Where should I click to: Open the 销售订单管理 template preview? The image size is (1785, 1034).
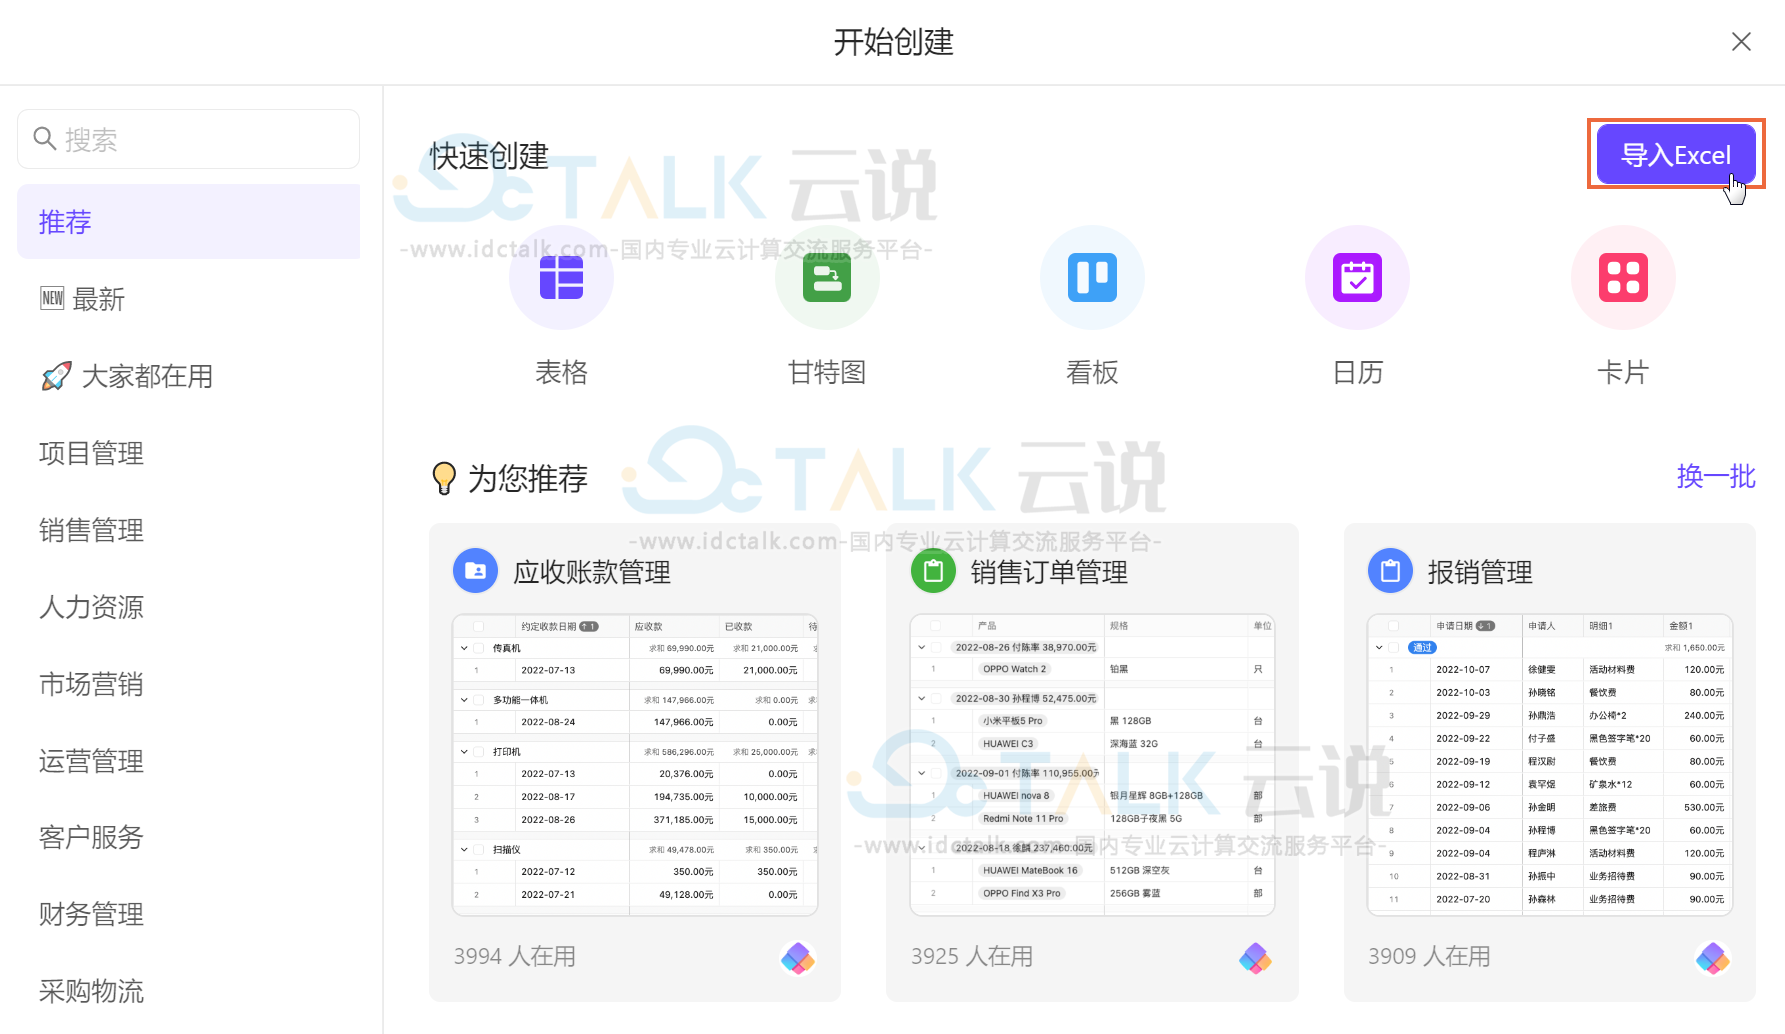point(1092,765)
